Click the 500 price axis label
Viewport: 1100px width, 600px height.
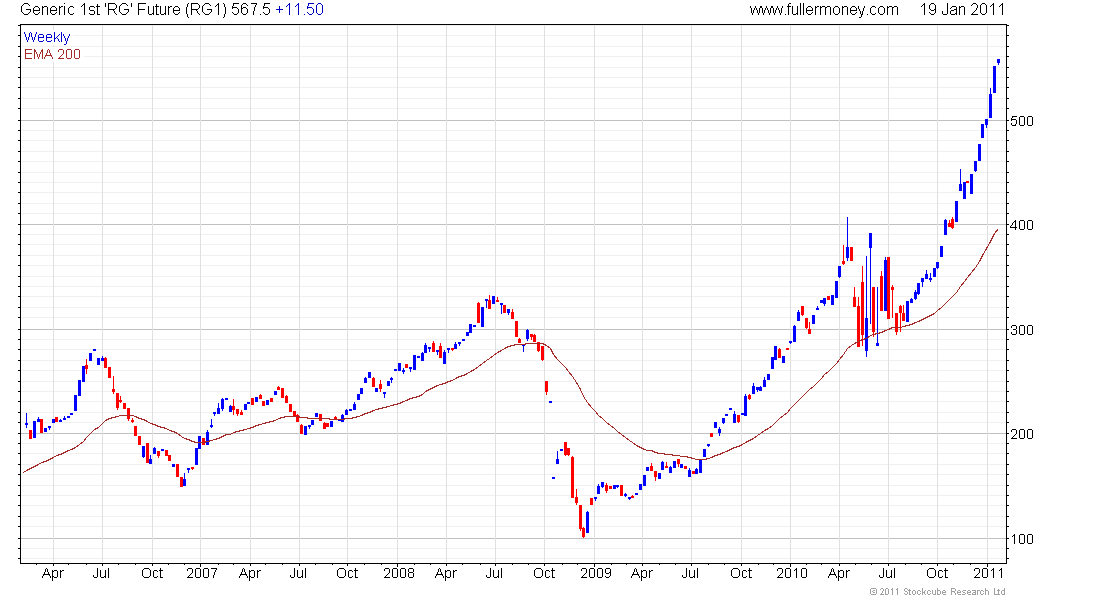coord(1022,121)
